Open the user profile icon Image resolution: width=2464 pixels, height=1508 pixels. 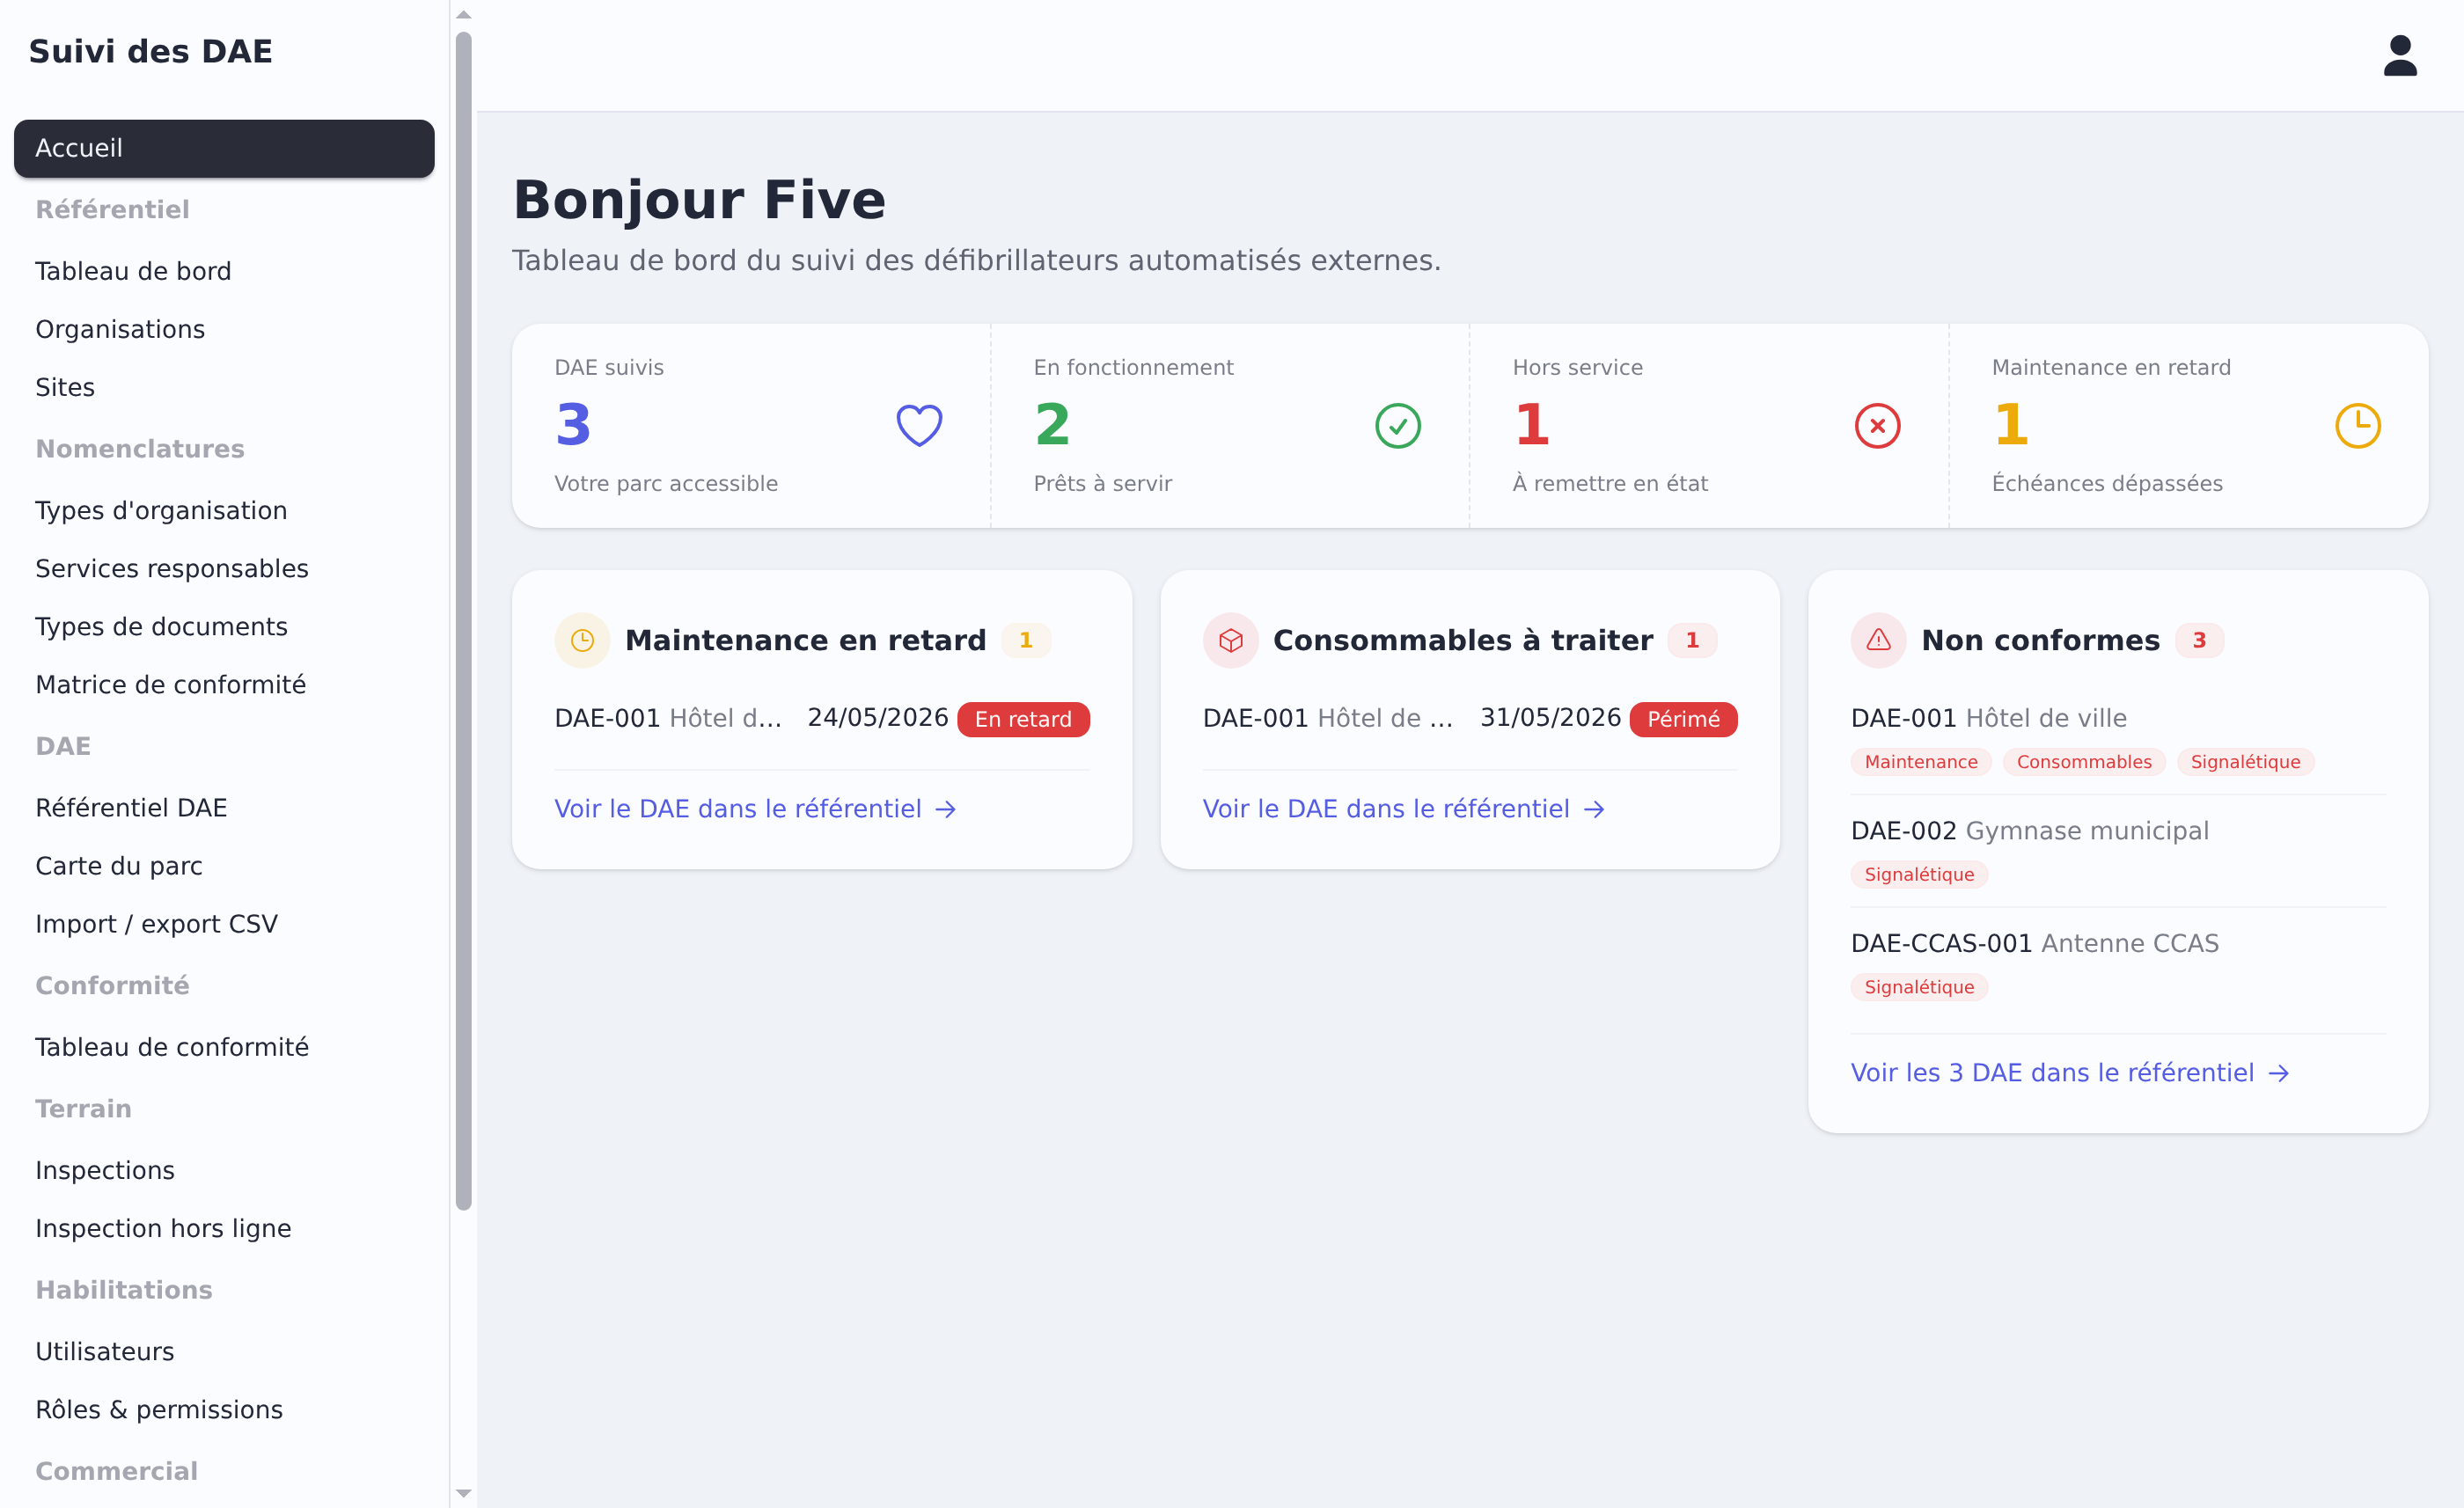[x=2399, y=56]
